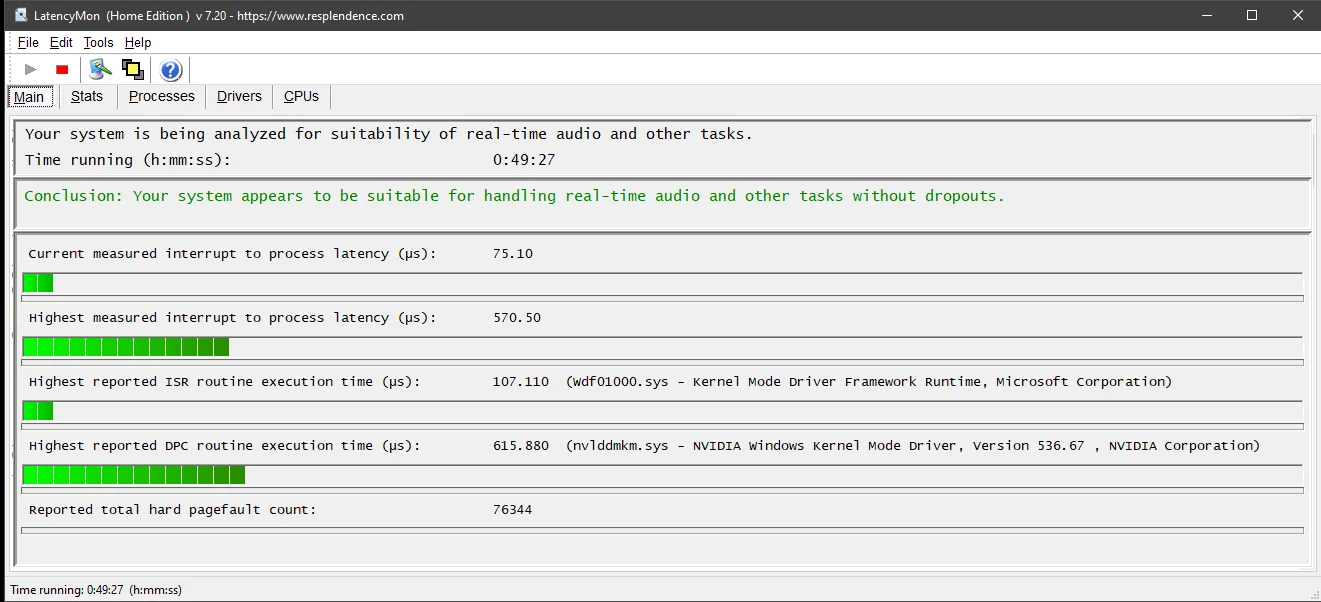
Task: Select the 615.880 DPC value
Action: [521, 446]
